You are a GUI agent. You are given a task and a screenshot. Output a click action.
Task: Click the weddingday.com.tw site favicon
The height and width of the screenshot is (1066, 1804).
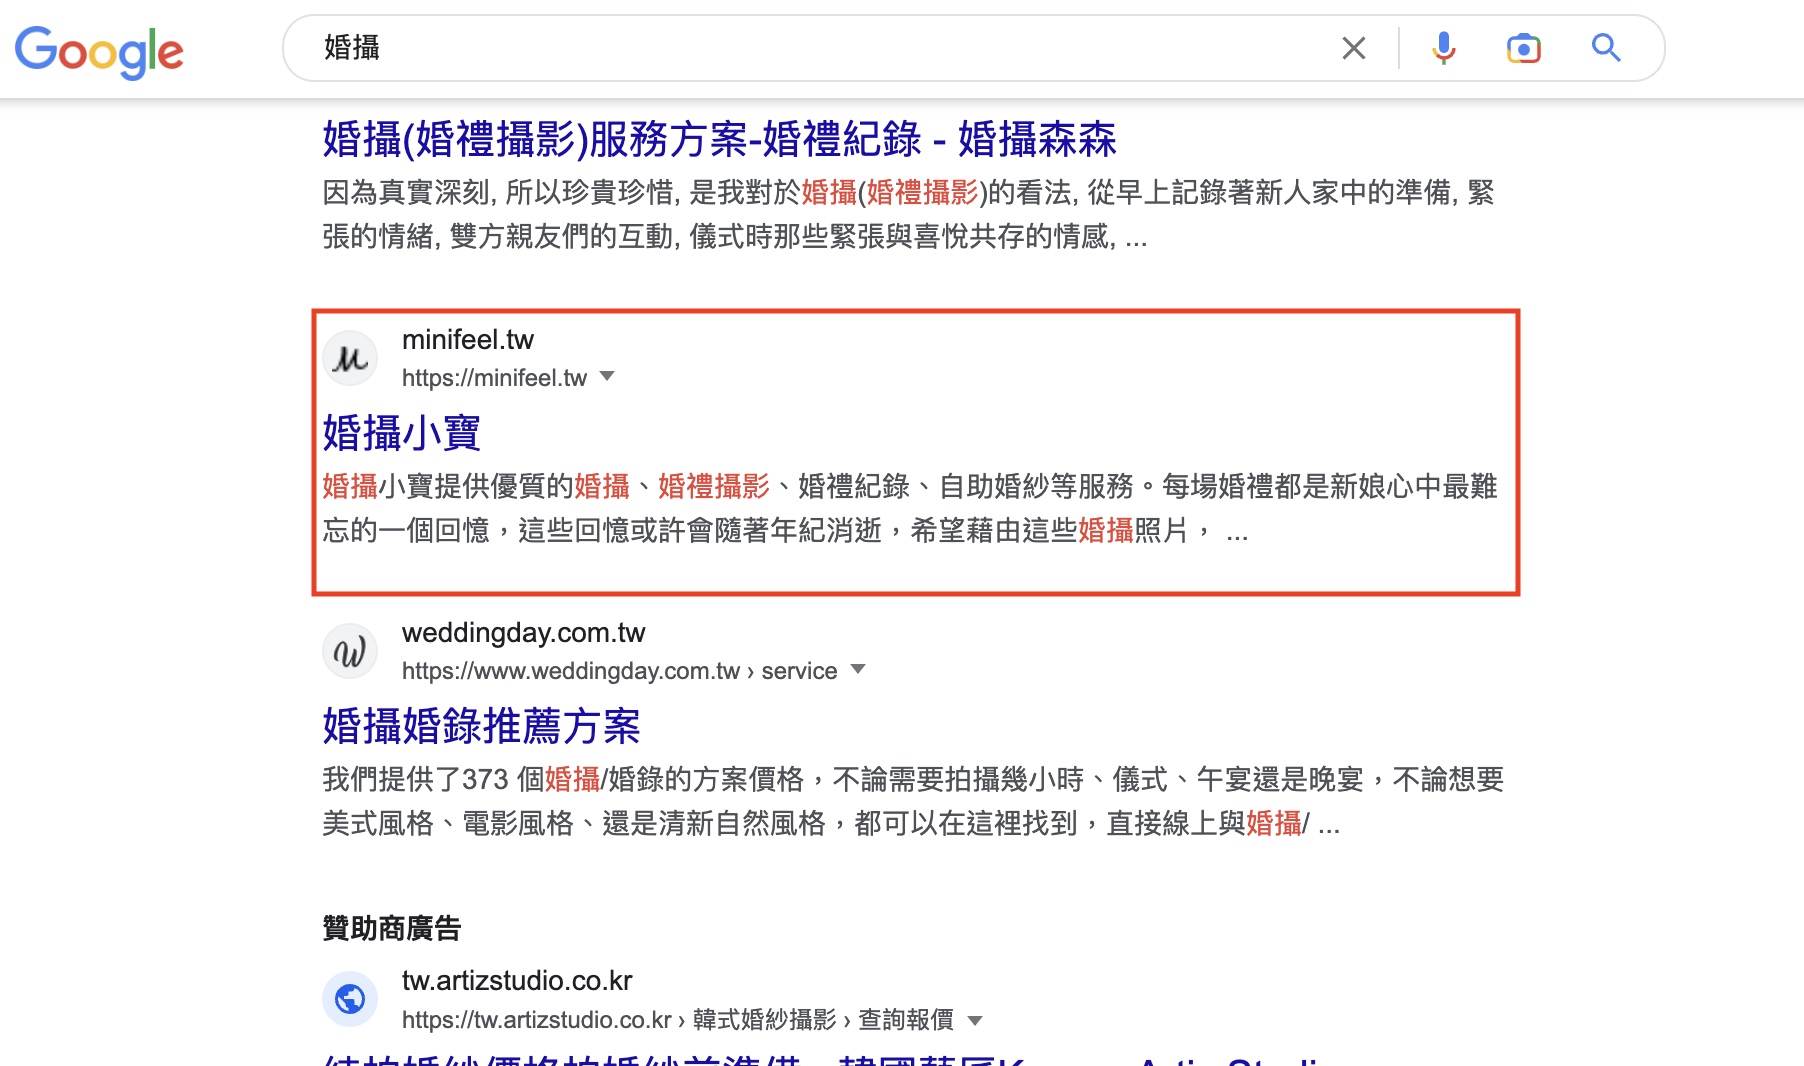(350, 651)
